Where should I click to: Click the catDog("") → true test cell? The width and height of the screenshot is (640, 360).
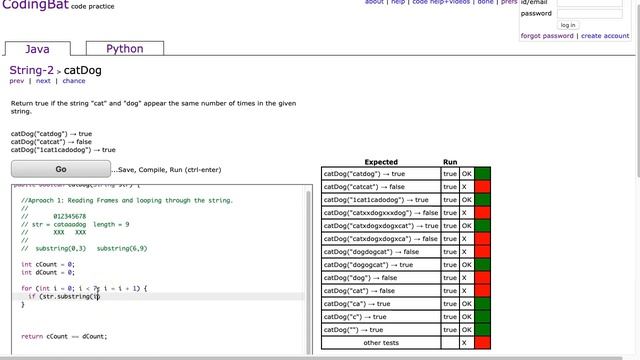[381, 330]
